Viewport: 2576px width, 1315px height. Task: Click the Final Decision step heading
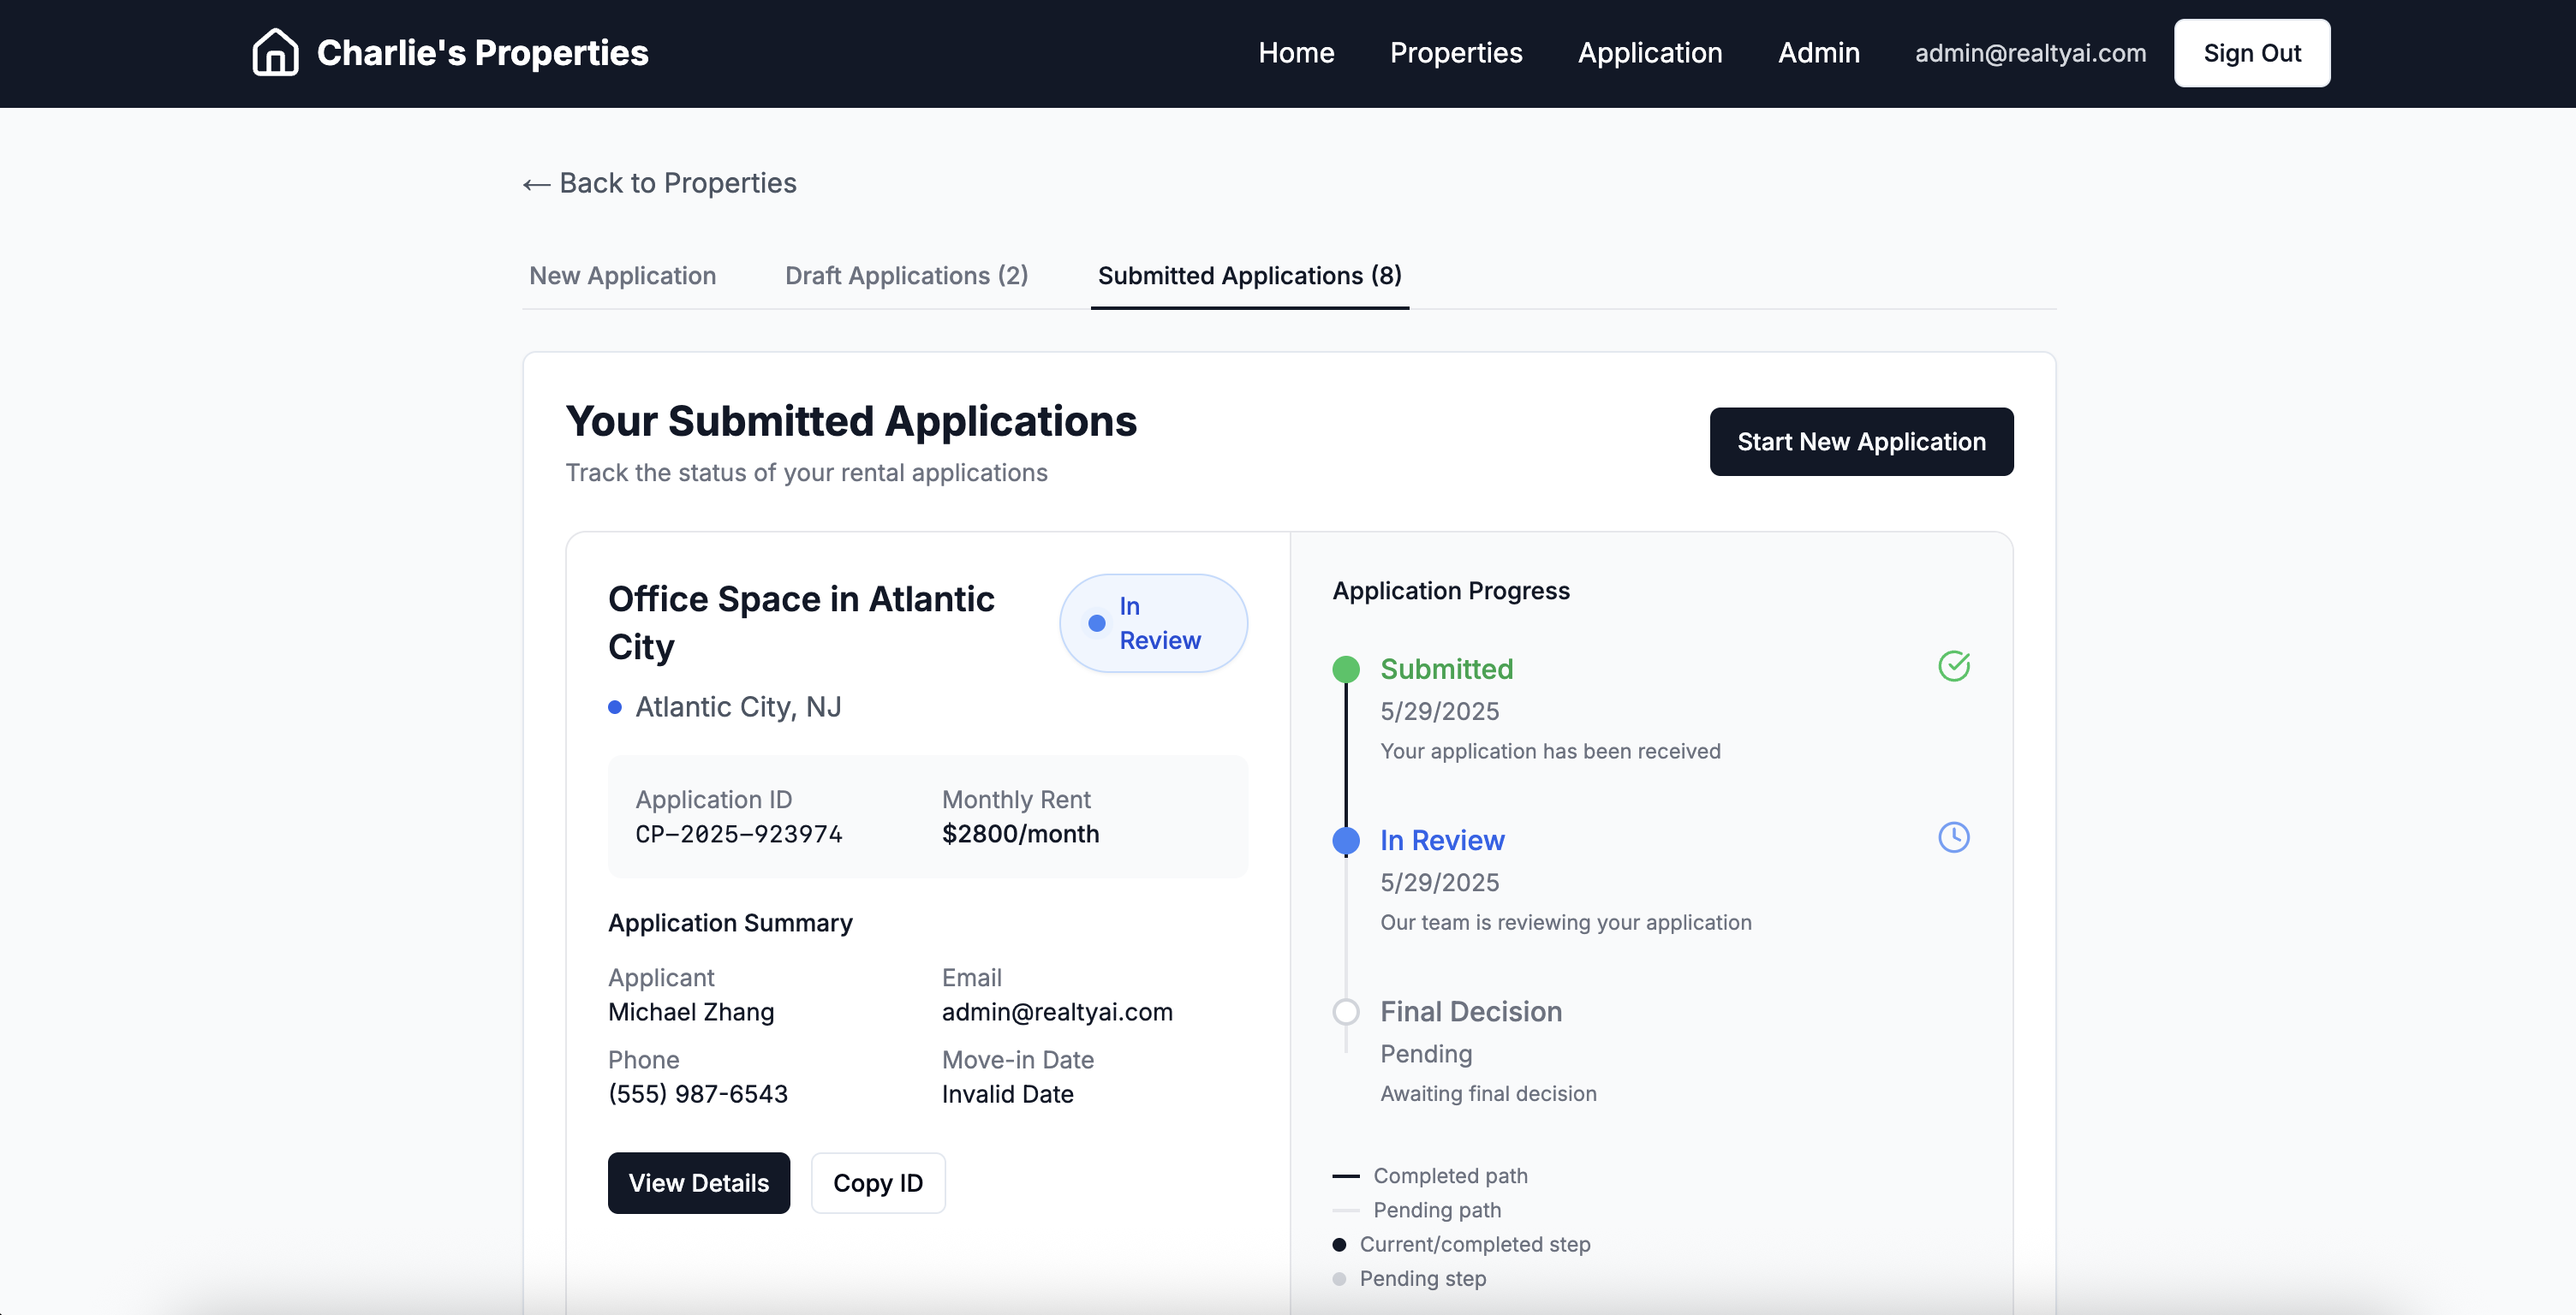click(1471, 1011)
